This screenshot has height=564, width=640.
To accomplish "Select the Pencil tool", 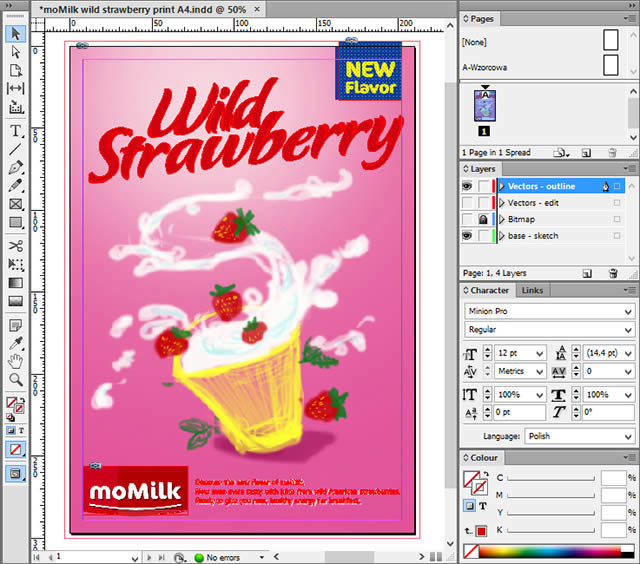I will [x=16, y=186].
